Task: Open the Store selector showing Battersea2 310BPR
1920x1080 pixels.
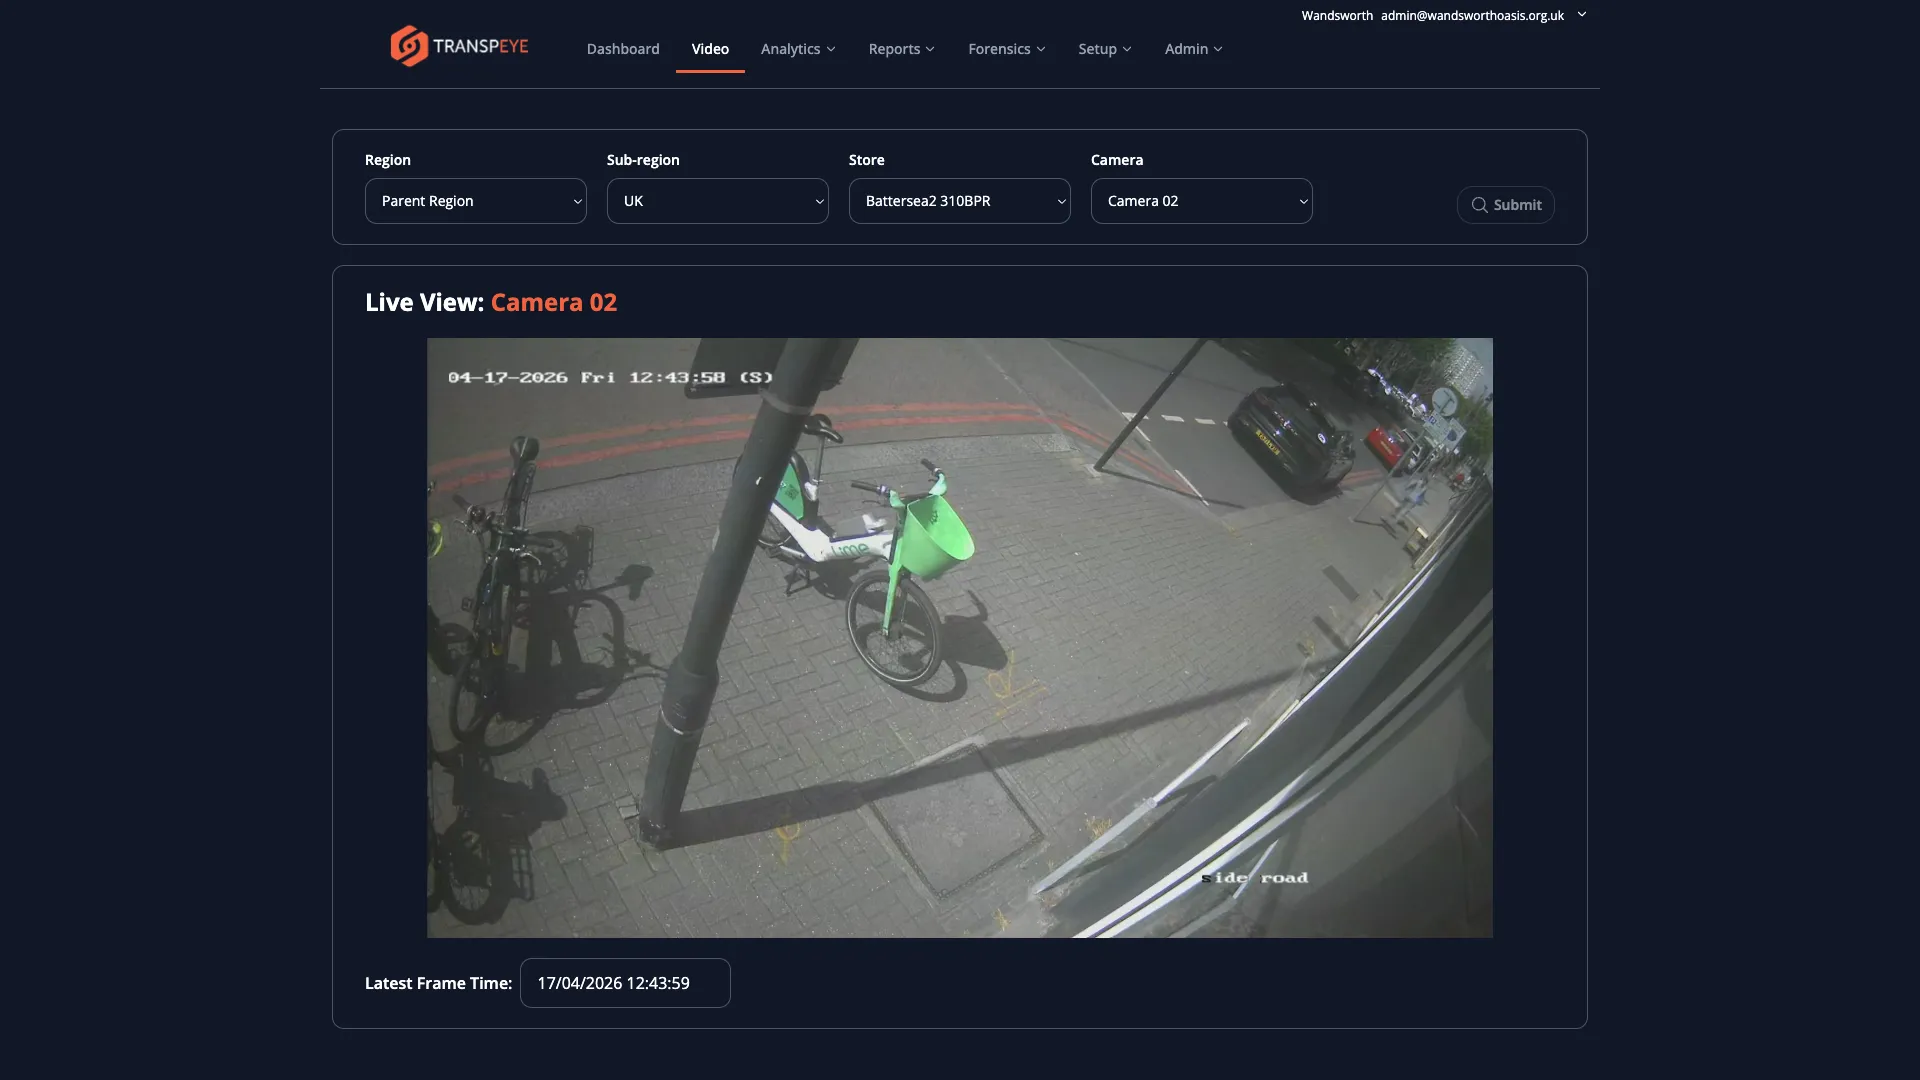Action: 959,201
